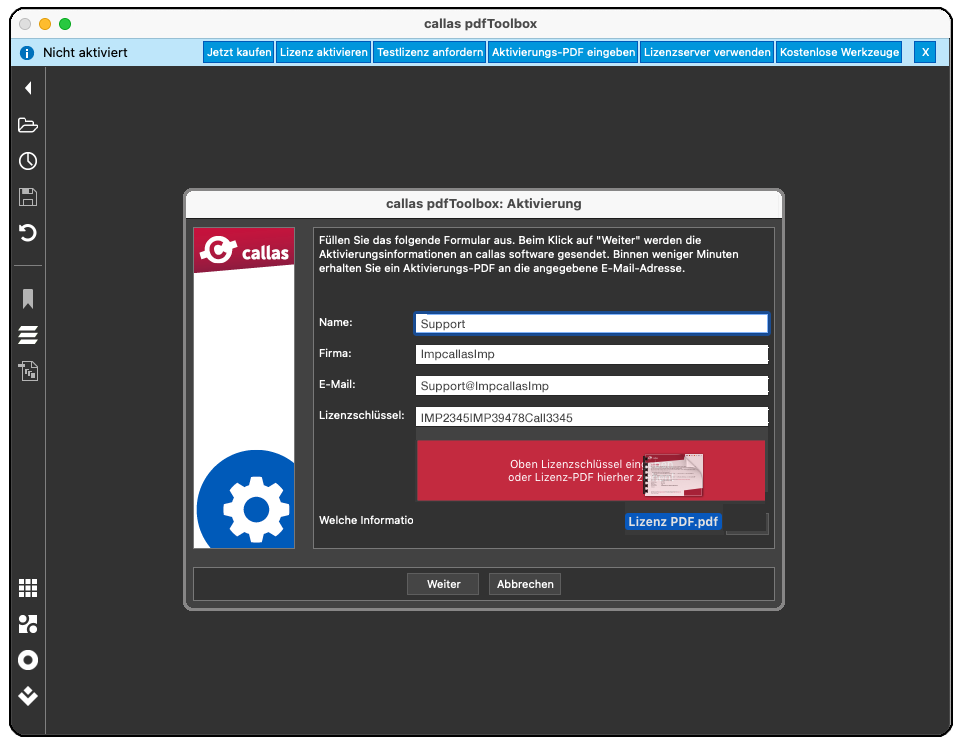Click the page-with-thumbnails sidebar icon
Screen dimensions: 958x744
(x=28, y=371)
